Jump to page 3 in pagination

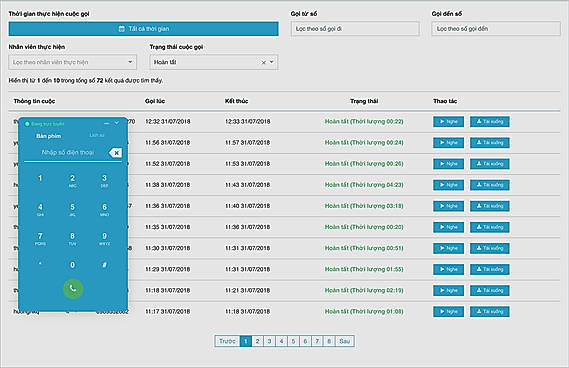point(269,341)
